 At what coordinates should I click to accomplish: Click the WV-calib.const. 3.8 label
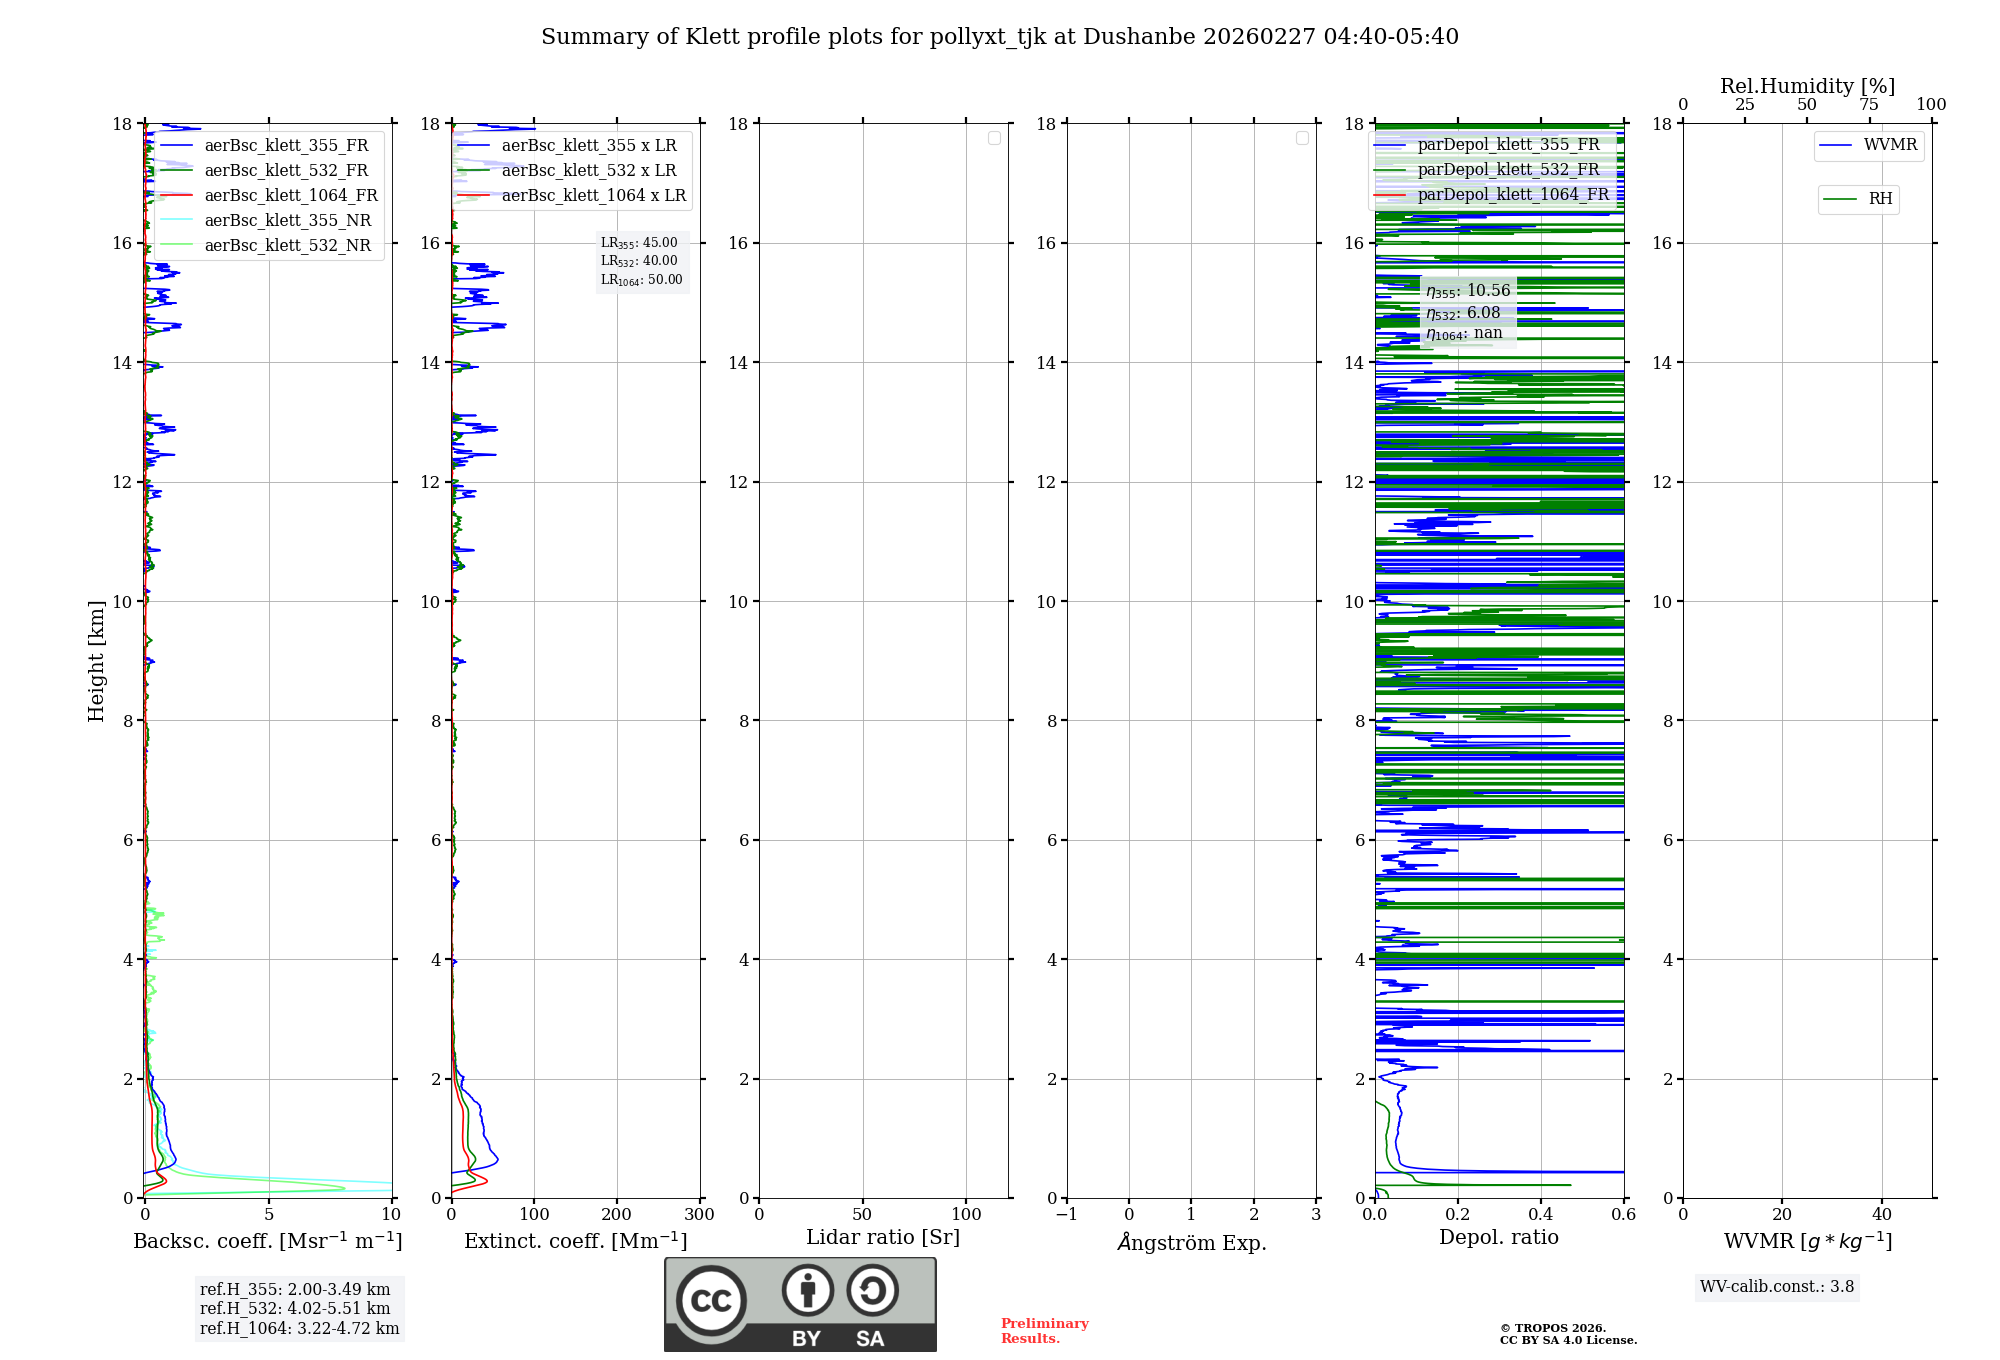[x=1776, y=1287]
